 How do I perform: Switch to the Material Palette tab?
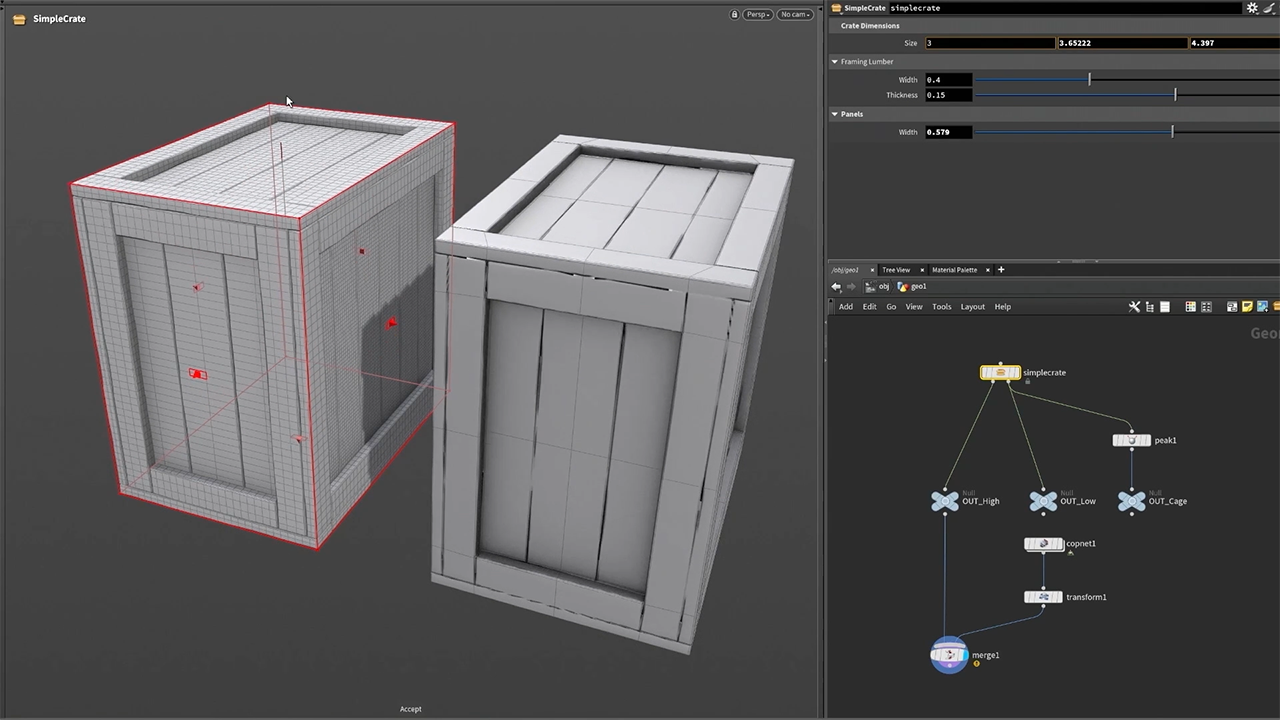954,270
